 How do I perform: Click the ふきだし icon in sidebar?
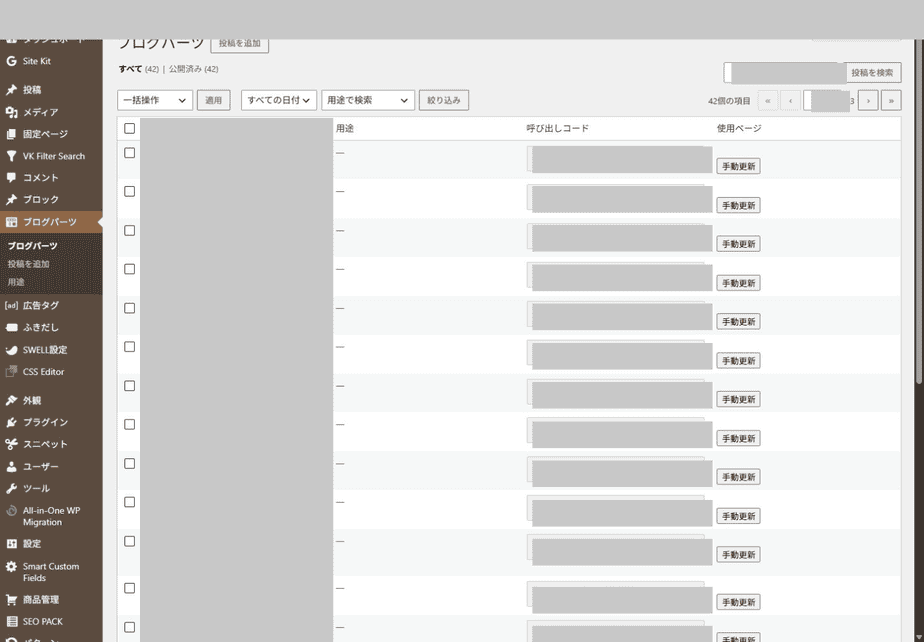[x=11, y=328]
